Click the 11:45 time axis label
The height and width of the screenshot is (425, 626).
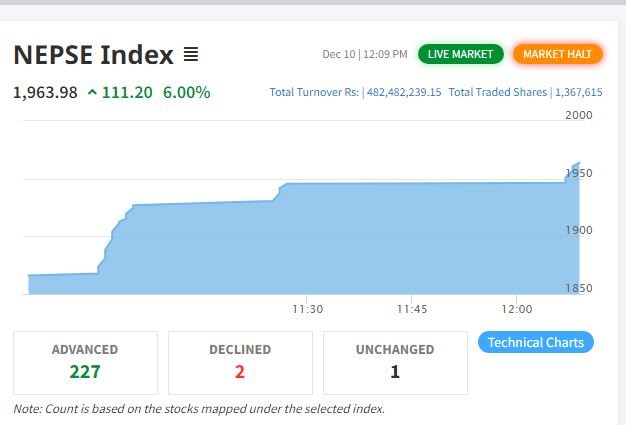click(412, 309)
